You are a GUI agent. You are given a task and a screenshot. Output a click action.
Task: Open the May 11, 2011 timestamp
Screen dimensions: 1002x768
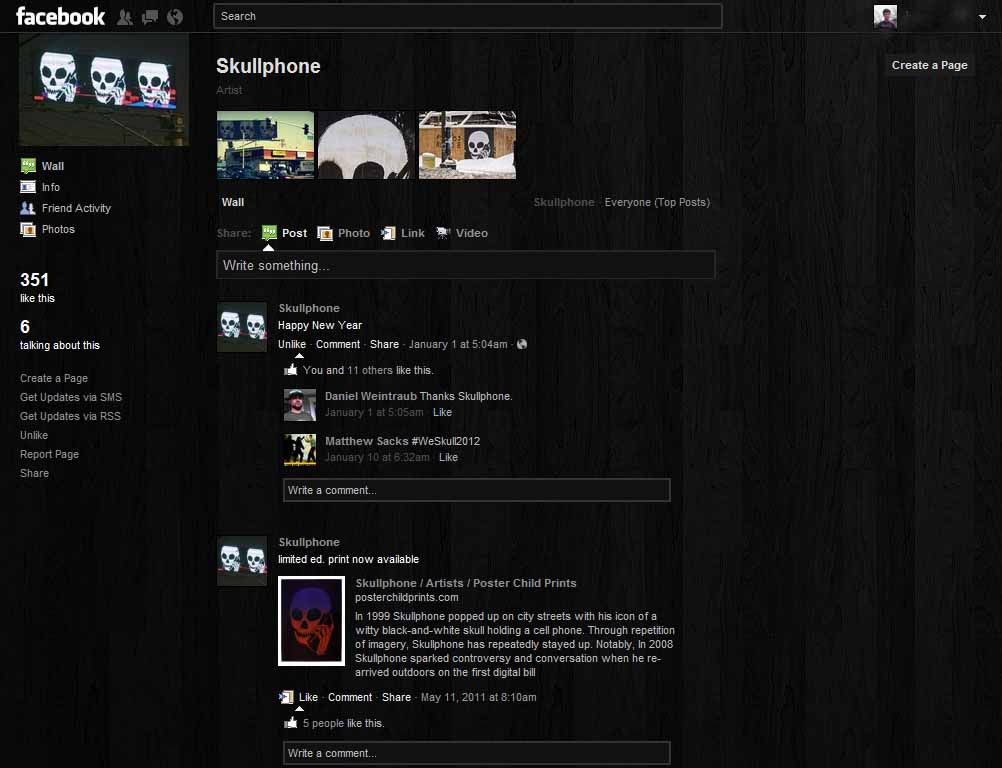(479, 698)
